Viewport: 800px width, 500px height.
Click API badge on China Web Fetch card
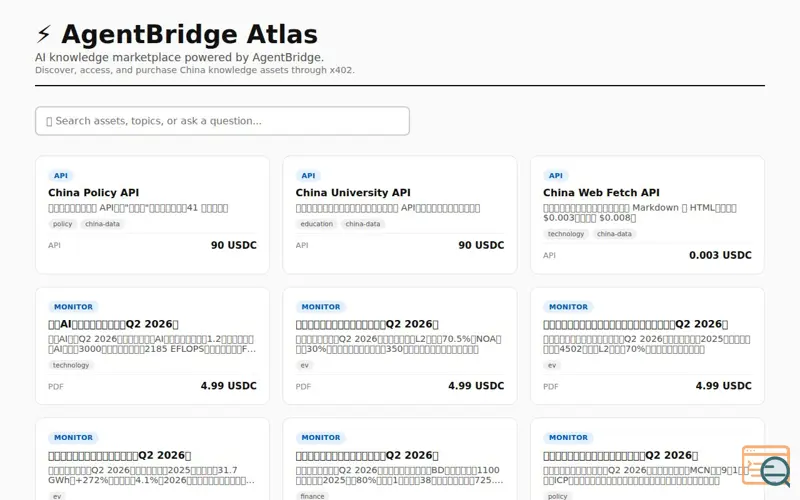pos(556,176)
